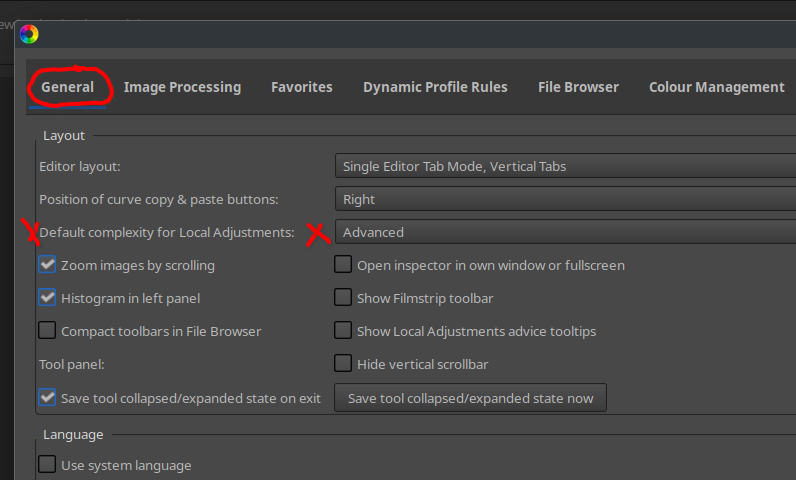The height and width of the screenshot is (480, 796).
Task: Click the RawTherapee colour wheel window icon
Action: click(28, 34)
